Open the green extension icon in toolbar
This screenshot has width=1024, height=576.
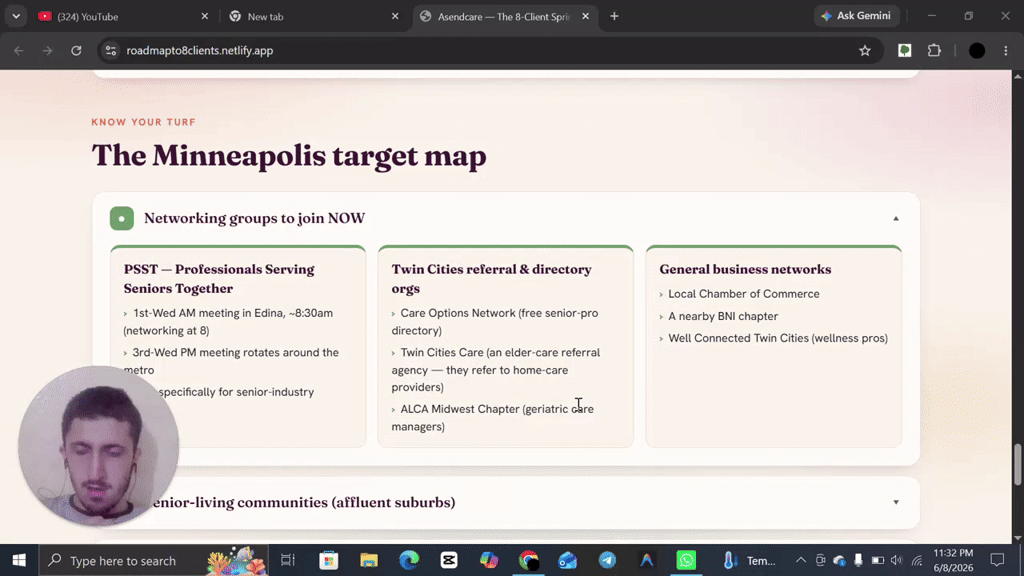click(904, 50)
